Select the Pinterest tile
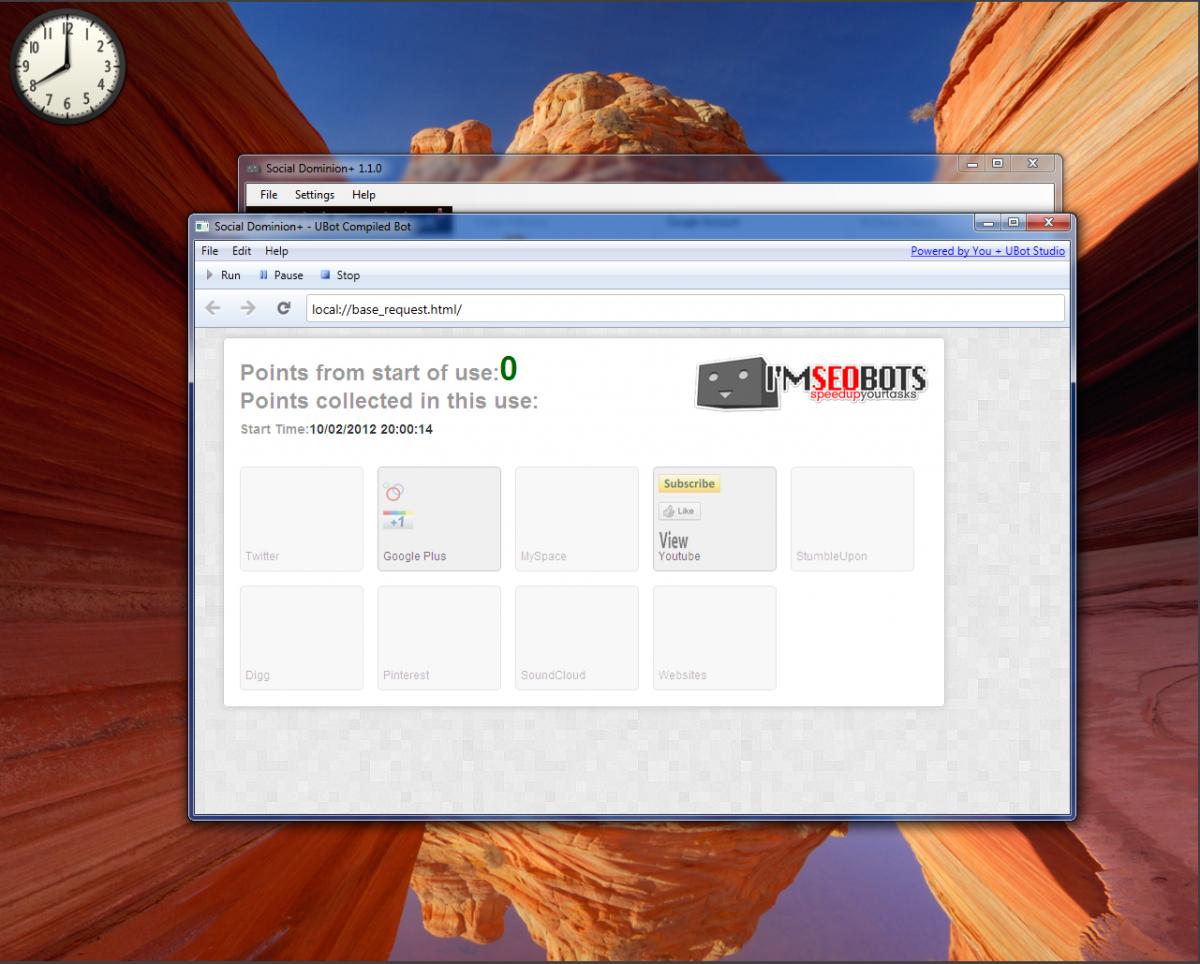This screenshot has width=1200, height=964. point(439,637)
